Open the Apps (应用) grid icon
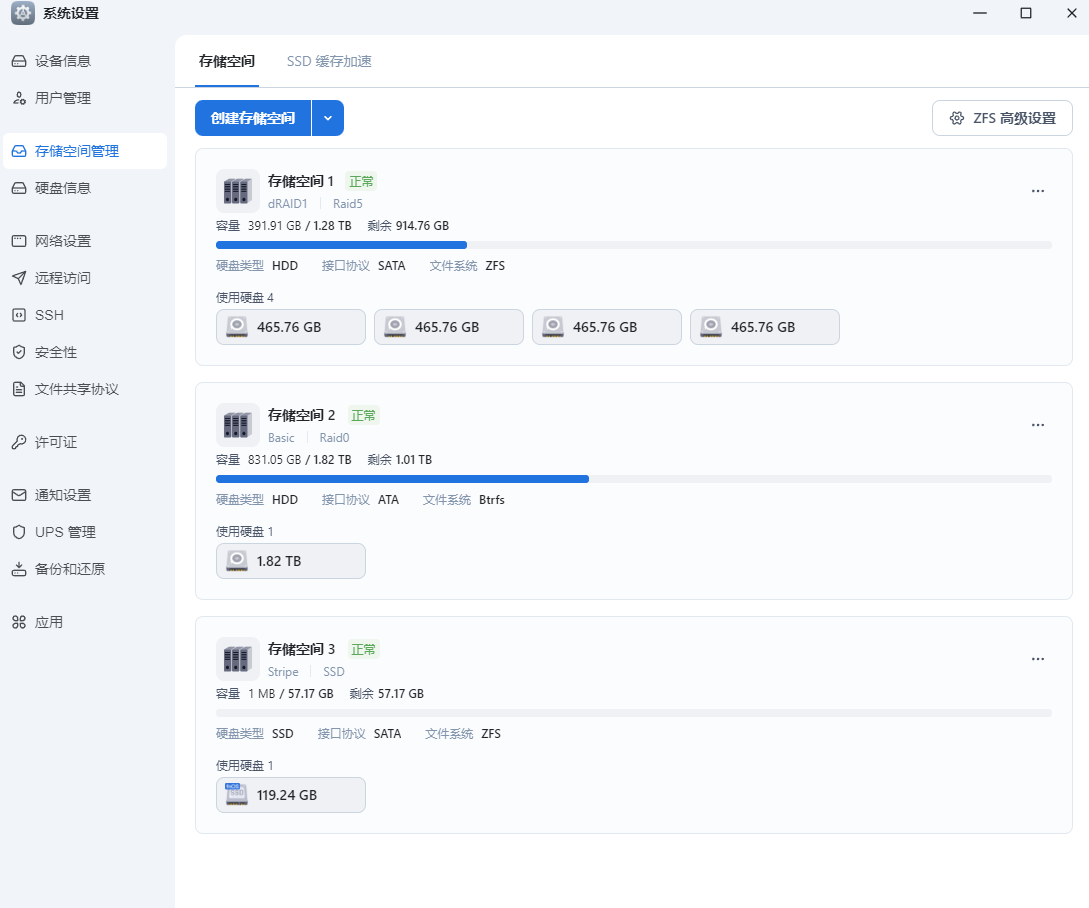Image resolution: width=1089 pixels, height=908 pixels. pyautogui.click(x=19, y=622)
